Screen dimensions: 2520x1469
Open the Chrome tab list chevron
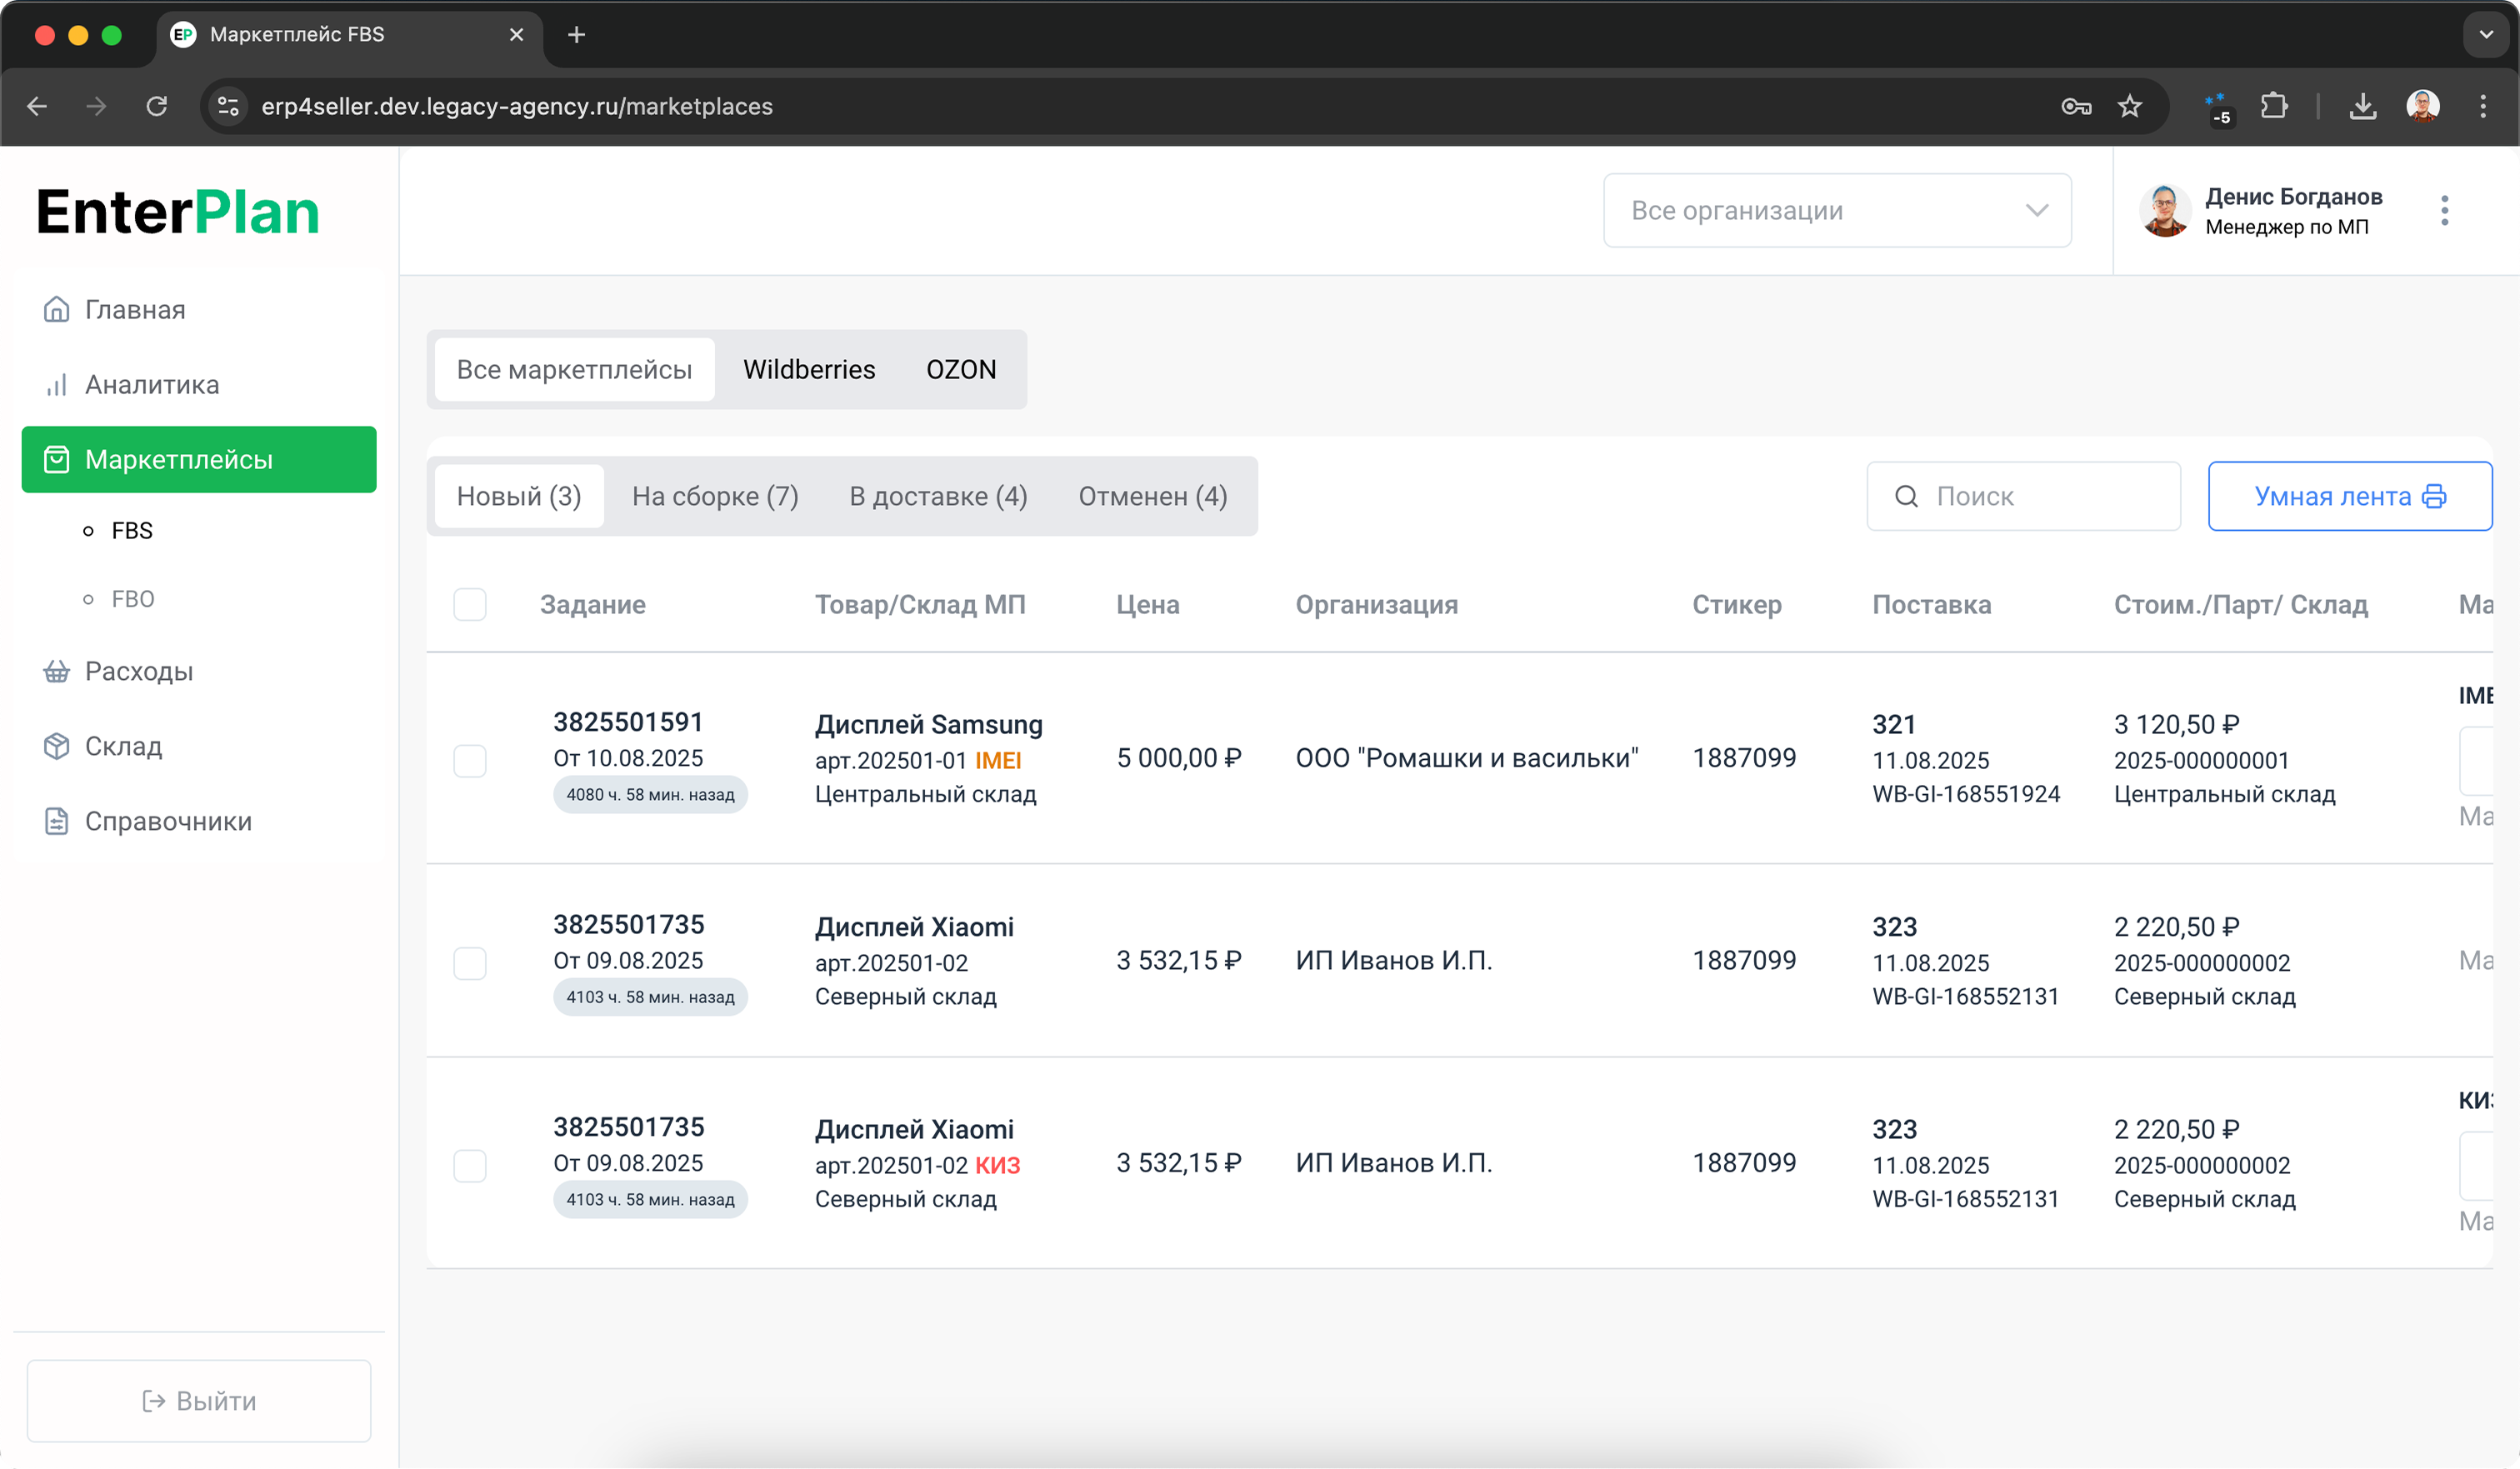(2486, 35)
